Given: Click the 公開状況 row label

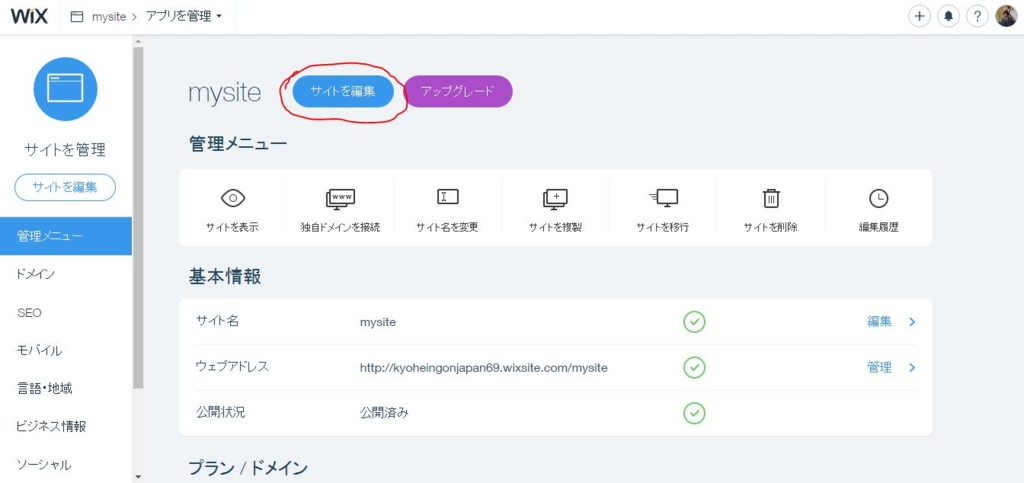Looking at the screenshot, I should pyautogui.click(x=221, y=412).
